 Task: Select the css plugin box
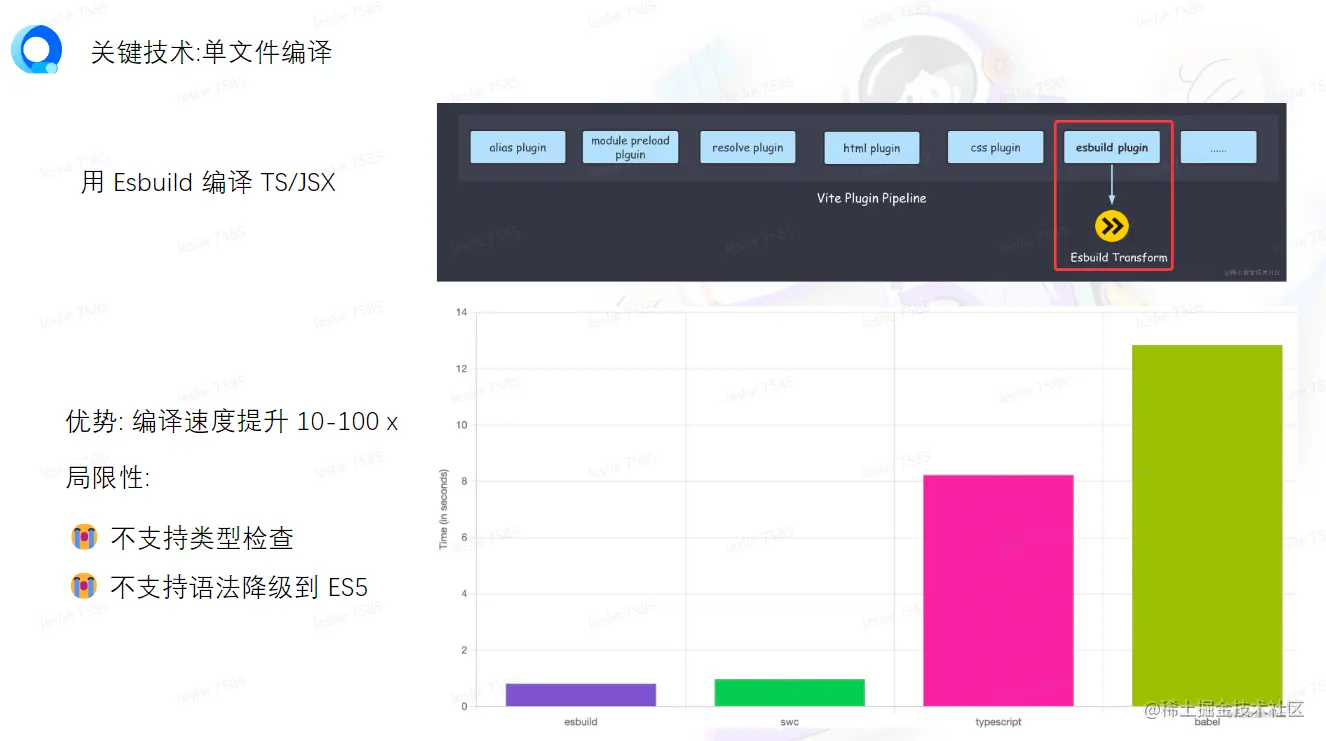(x=996, y=147)
